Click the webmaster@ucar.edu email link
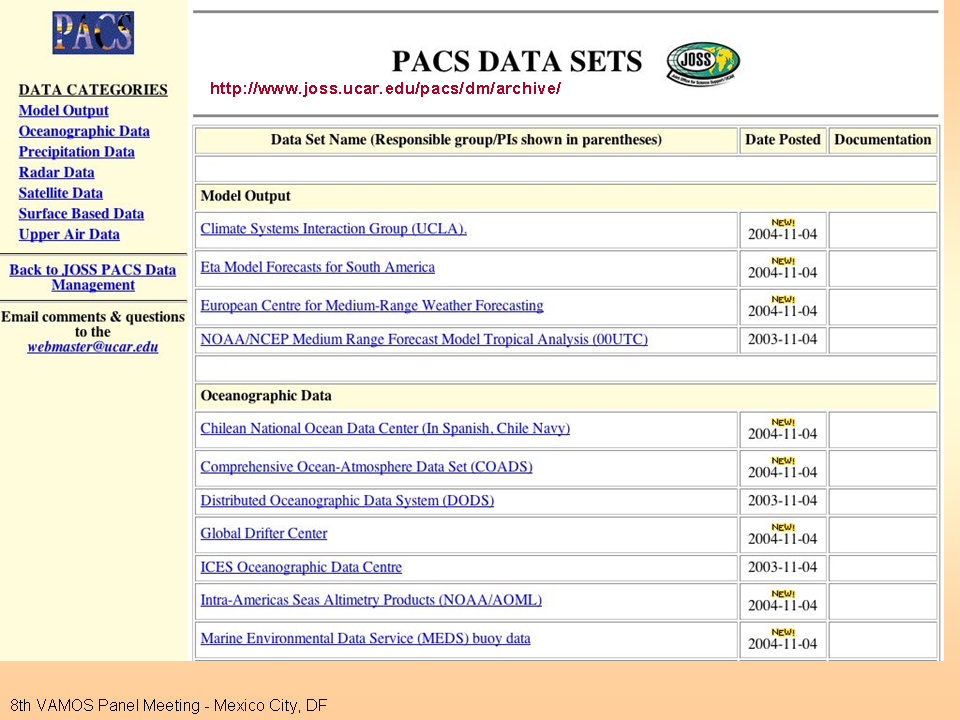 pos(92,347)
